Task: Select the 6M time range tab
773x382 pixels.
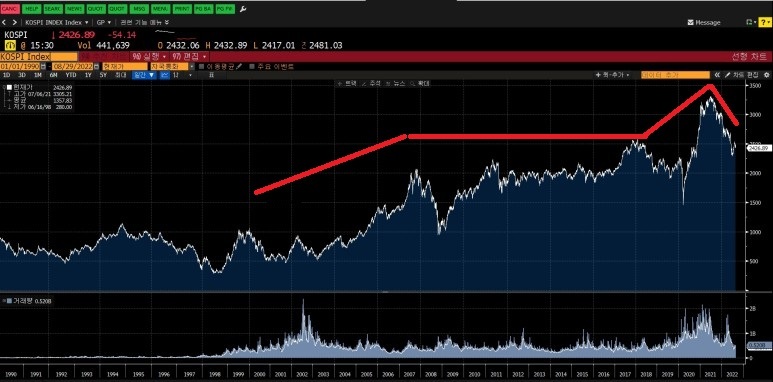Action: [53, 75]
